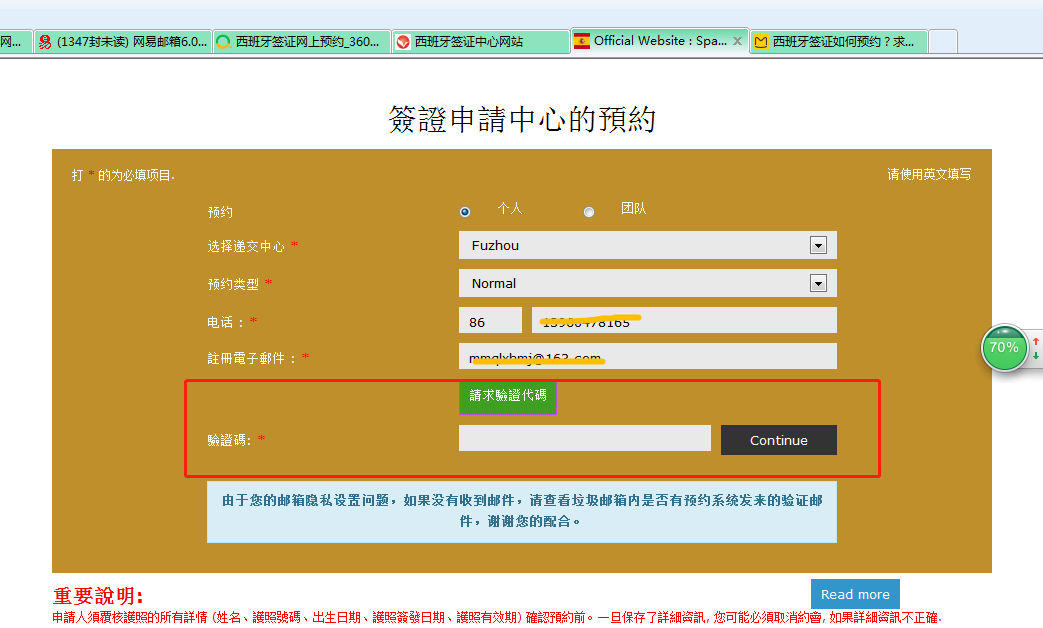Click the 驗證碼 verification code input field
Viewport: 1043px width, 628px height.
tap(584, 437)
